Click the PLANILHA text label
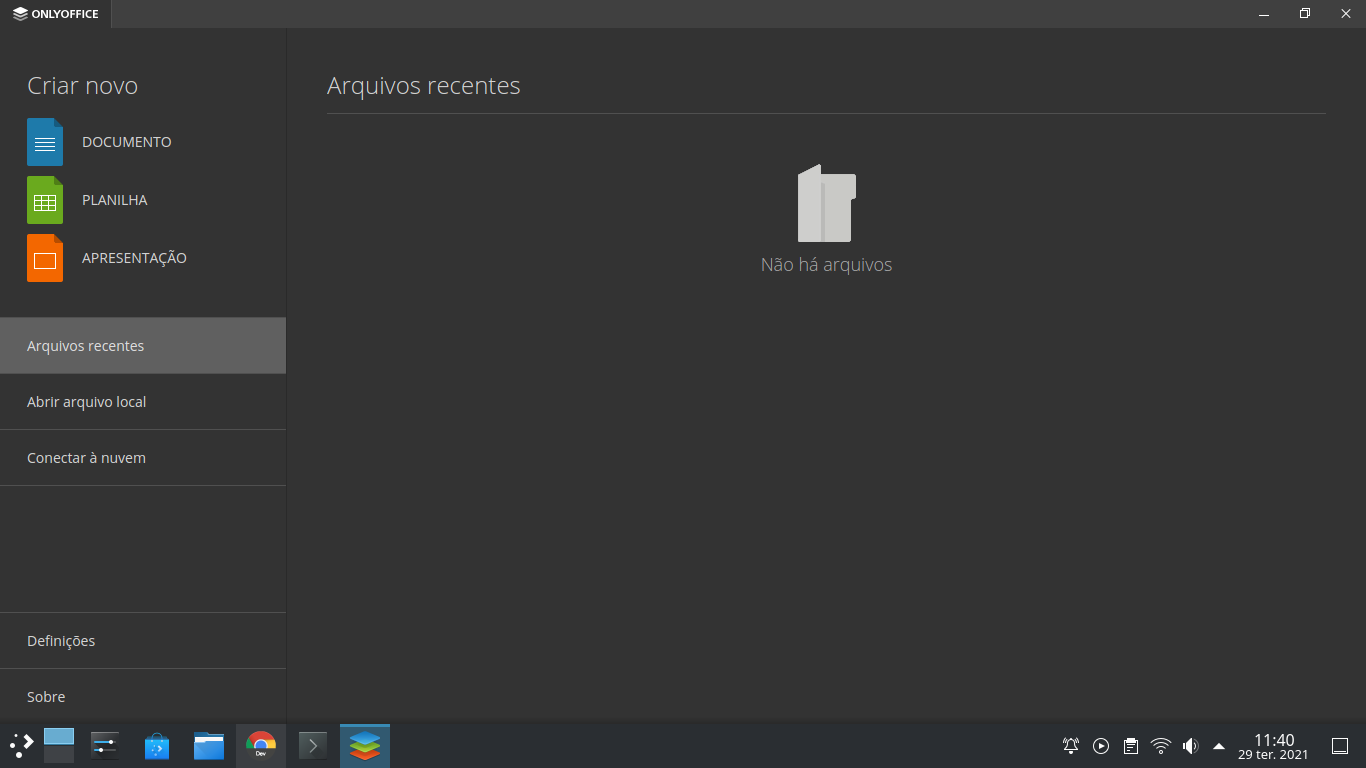Screen dimensions: 1366x768 click(x=115, y=200)
